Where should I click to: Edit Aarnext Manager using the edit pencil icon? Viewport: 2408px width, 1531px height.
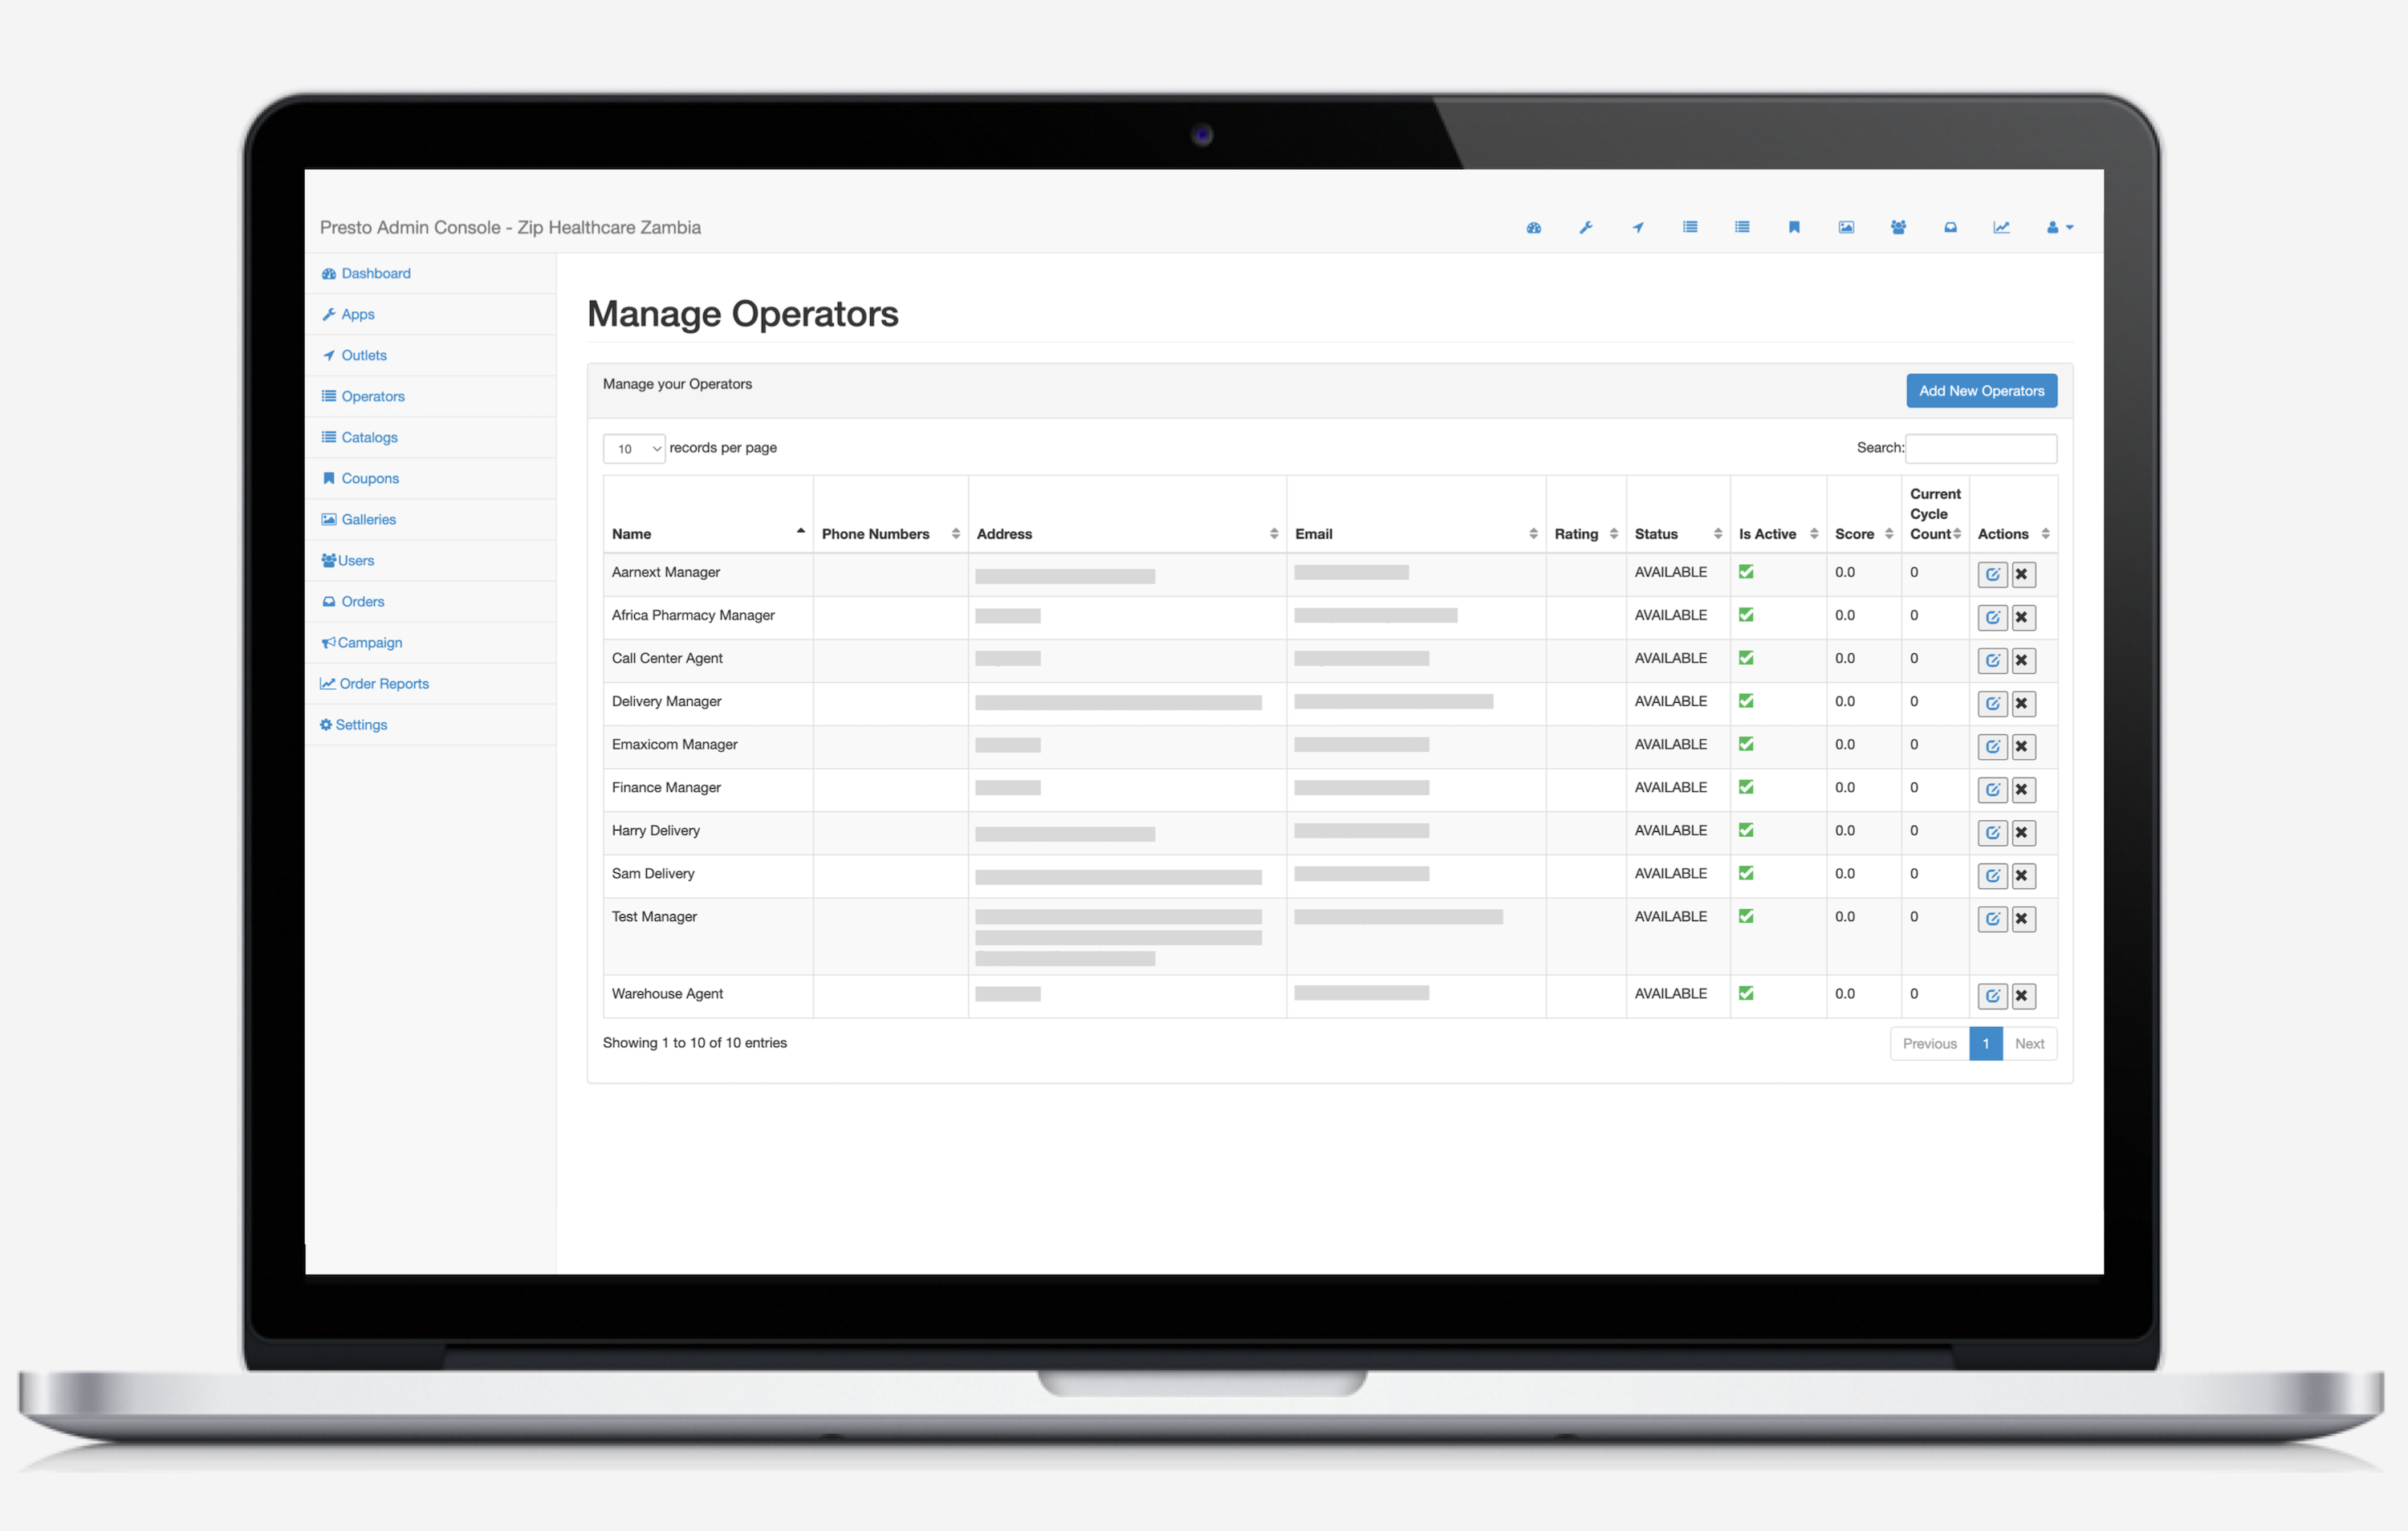point(1992,574)
